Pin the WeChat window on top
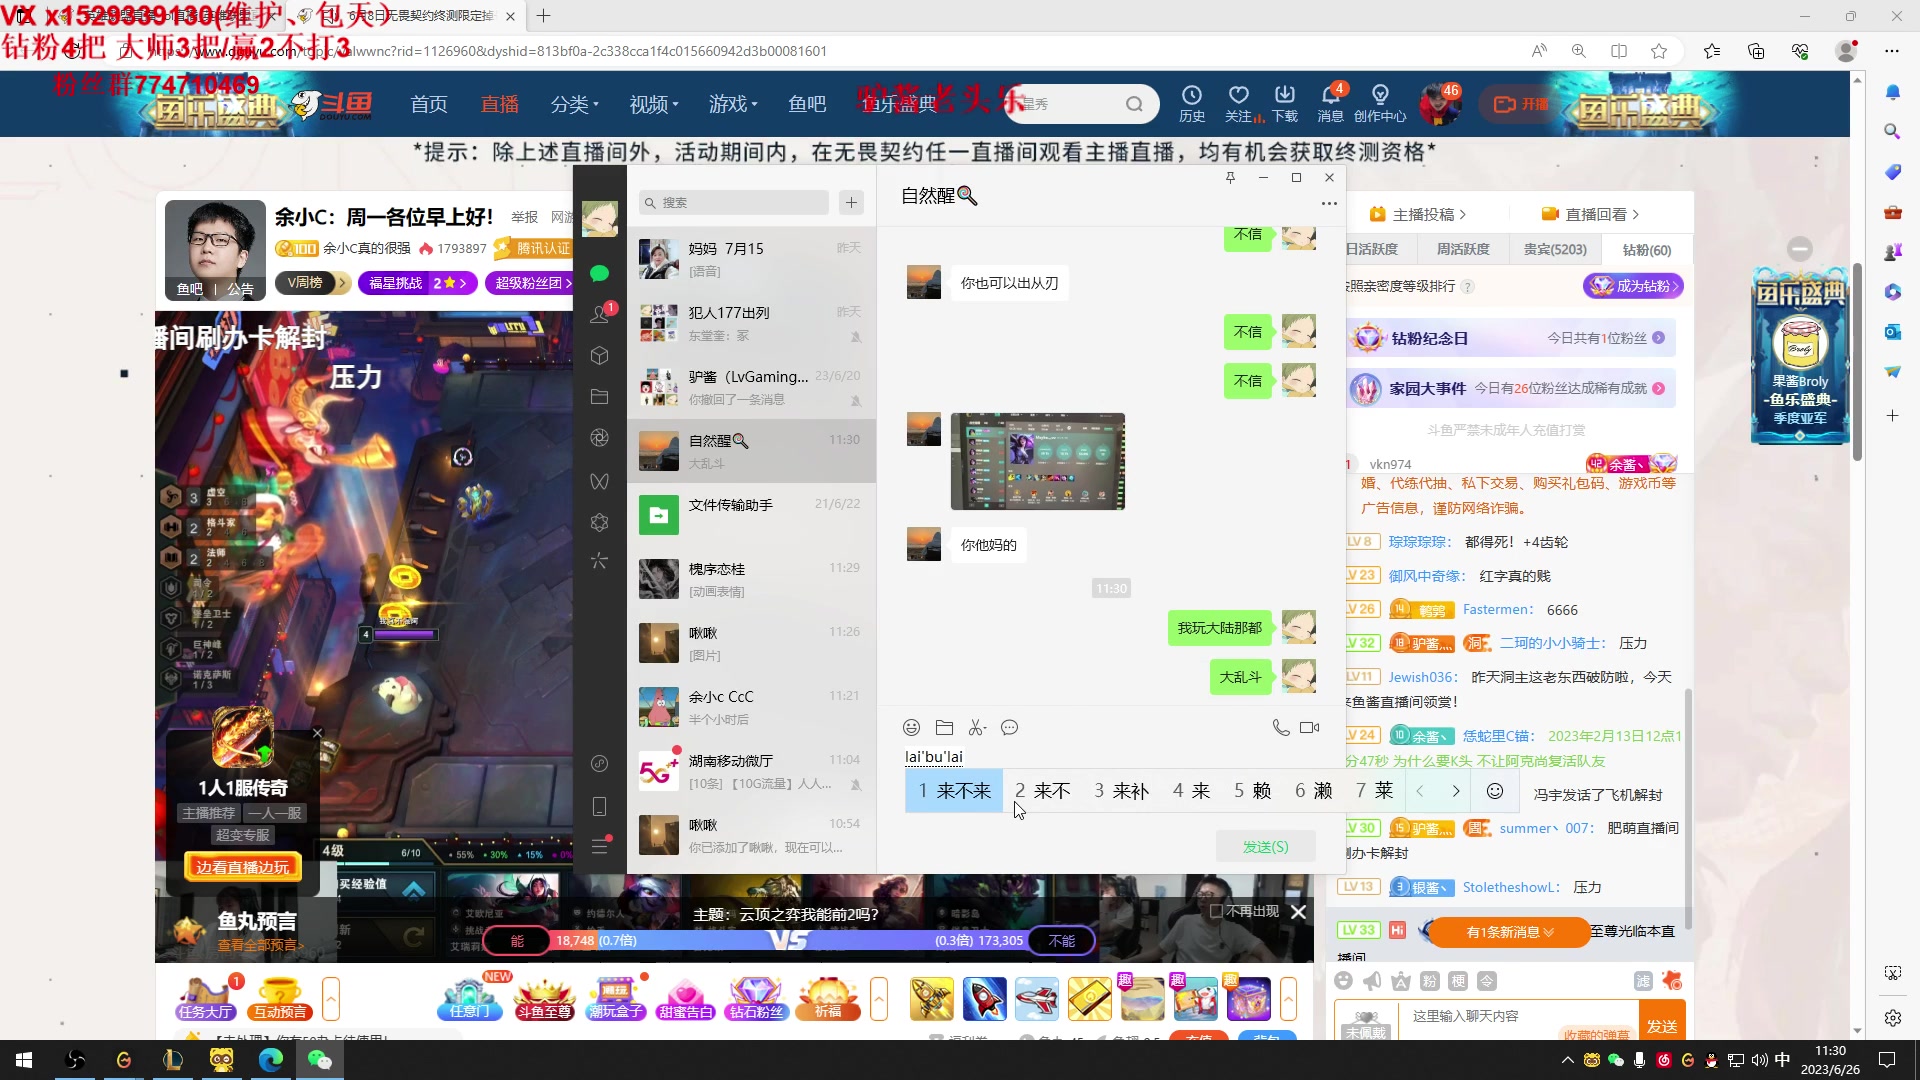 [1230, 177]
